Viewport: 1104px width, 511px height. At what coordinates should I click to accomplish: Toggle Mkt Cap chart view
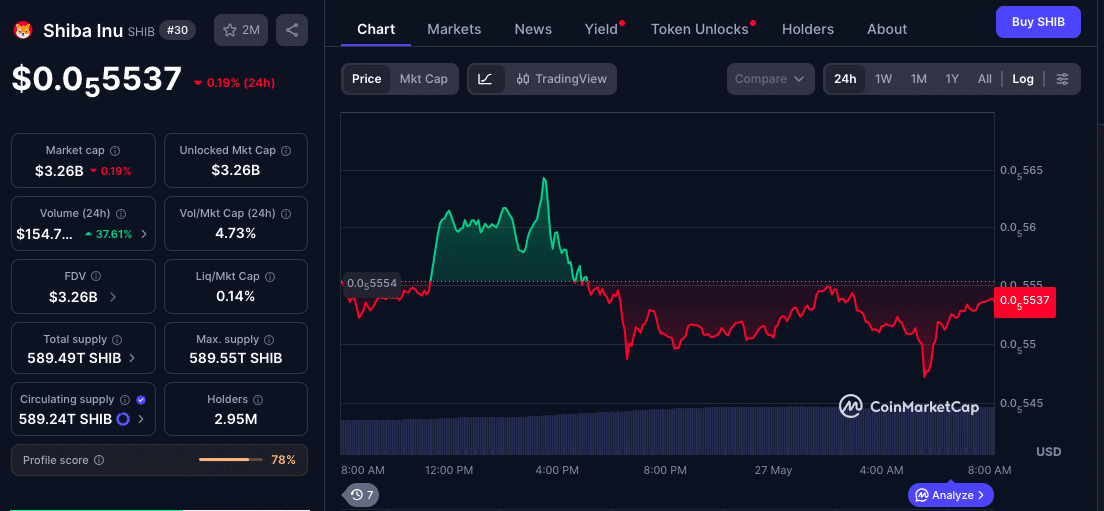424,79
